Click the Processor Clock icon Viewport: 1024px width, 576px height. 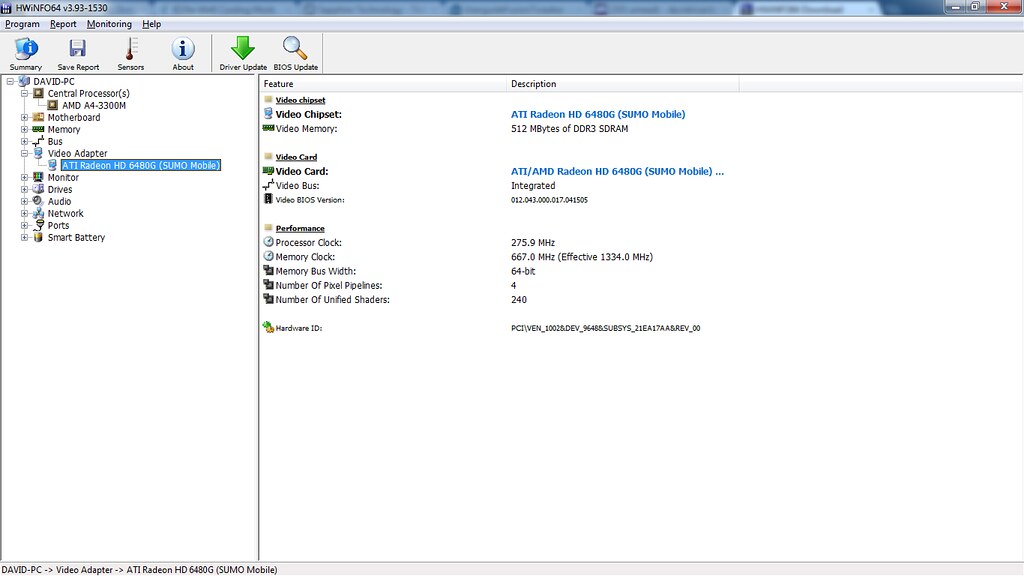(x=268, y=242)
